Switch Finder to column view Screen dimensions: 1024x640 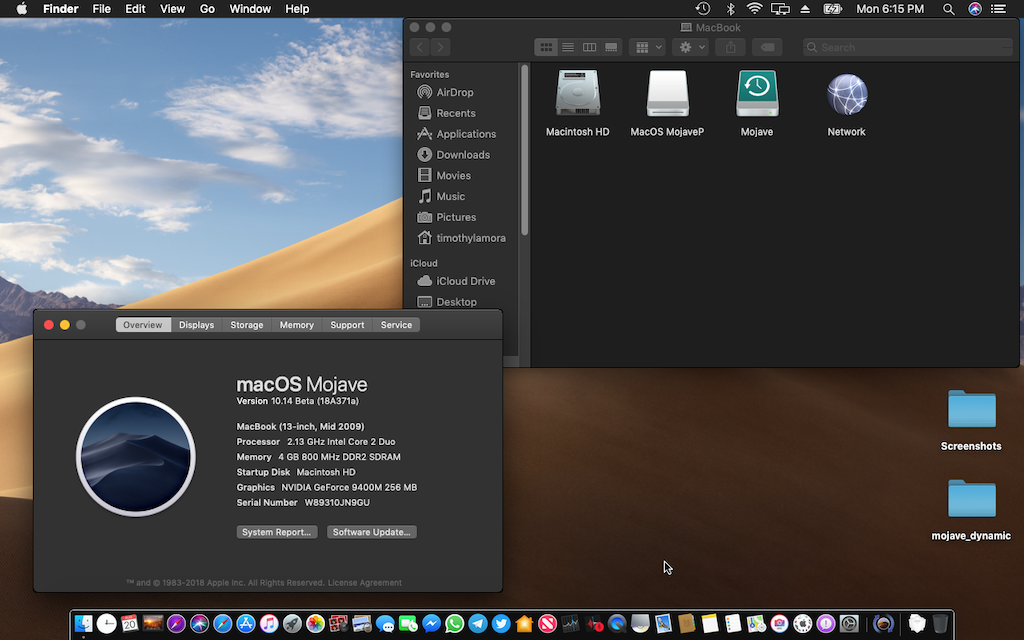click(x=589, y=47)
